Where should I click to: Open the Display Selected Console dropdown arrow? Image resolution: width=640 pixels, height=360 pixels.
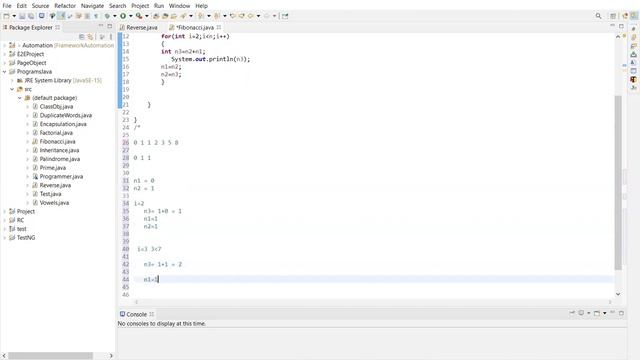coord(589,313)
